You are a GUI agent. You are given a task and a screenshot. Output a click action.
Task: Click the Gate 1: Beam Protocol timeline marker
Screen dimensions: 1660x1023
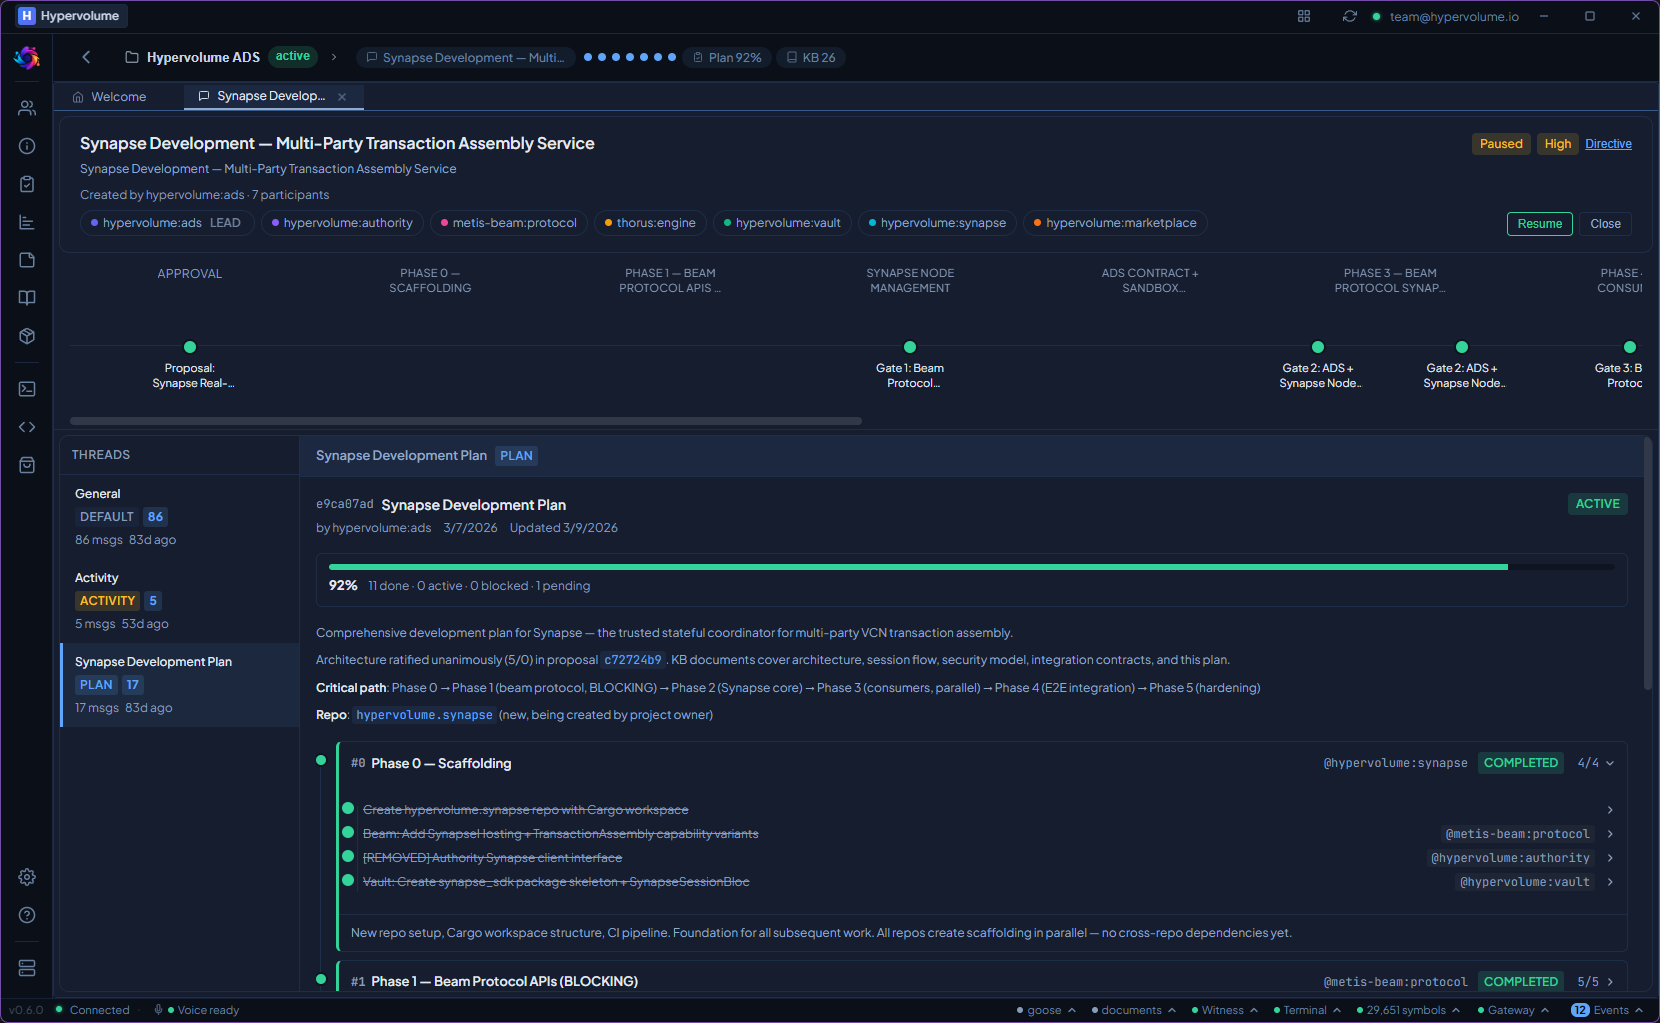click(910, 347)
